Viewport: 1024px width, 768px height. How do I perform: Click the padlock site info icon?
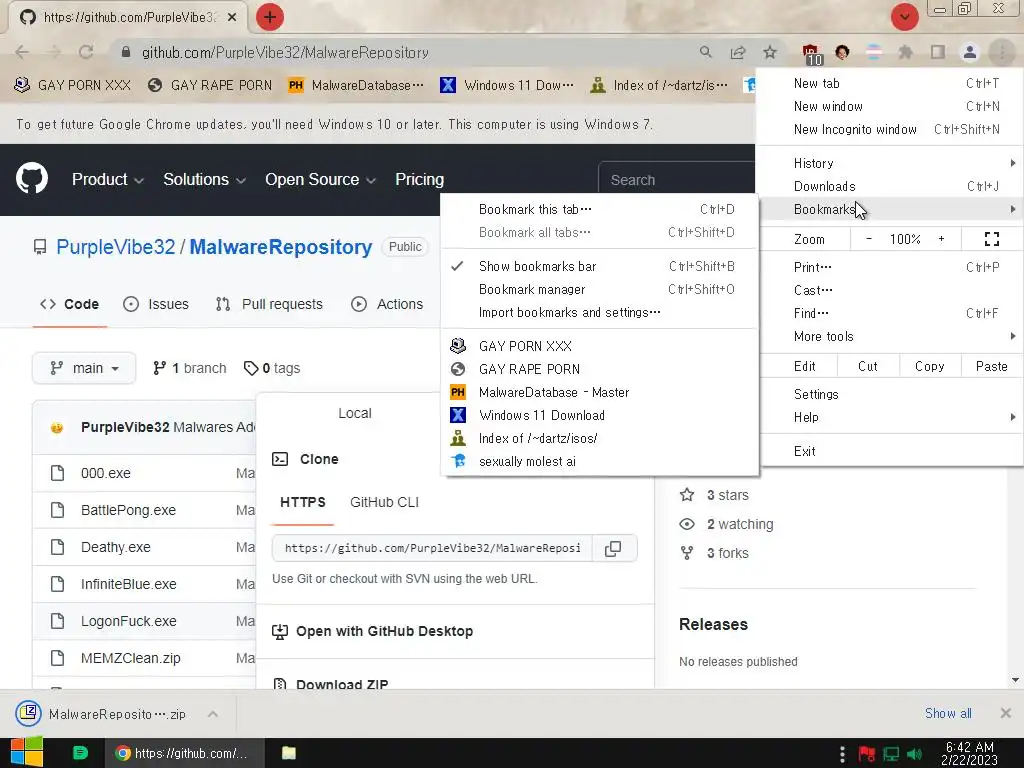(126, 52)
